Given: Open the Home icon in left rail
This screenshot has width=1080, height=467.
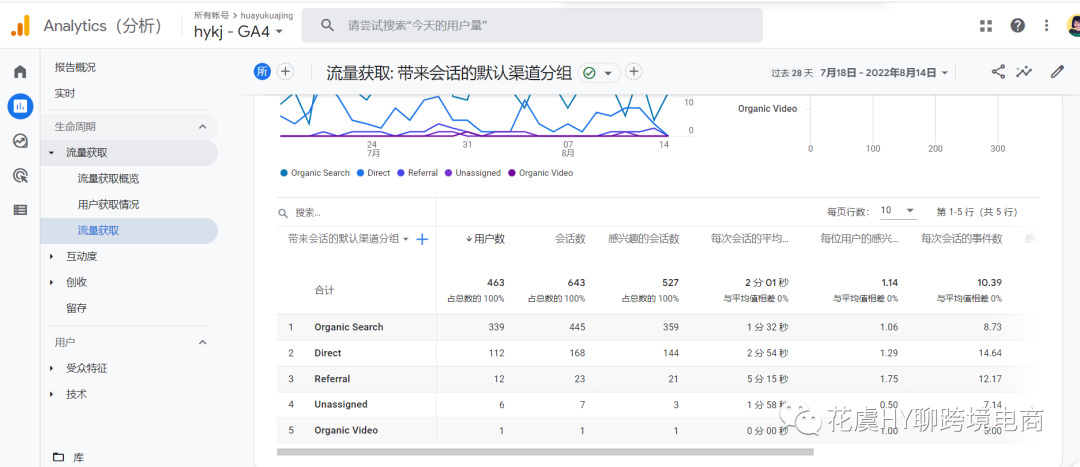Looking at the screenshot, I should 20,72.
